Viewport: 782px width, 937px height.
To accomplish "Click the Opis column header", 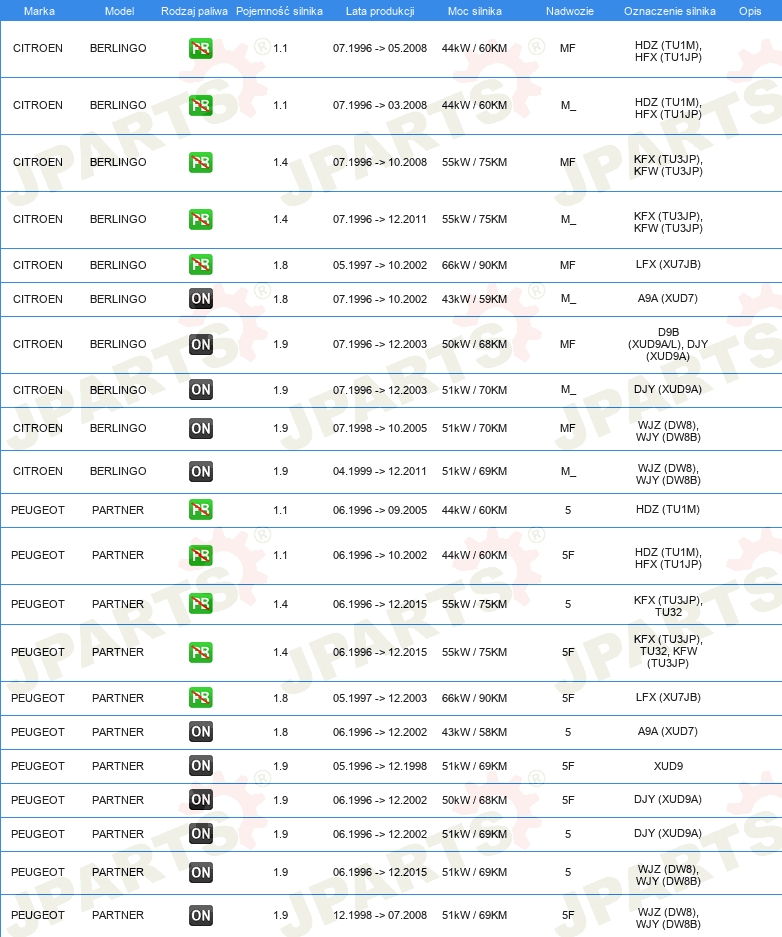I will tap(750, 11).
